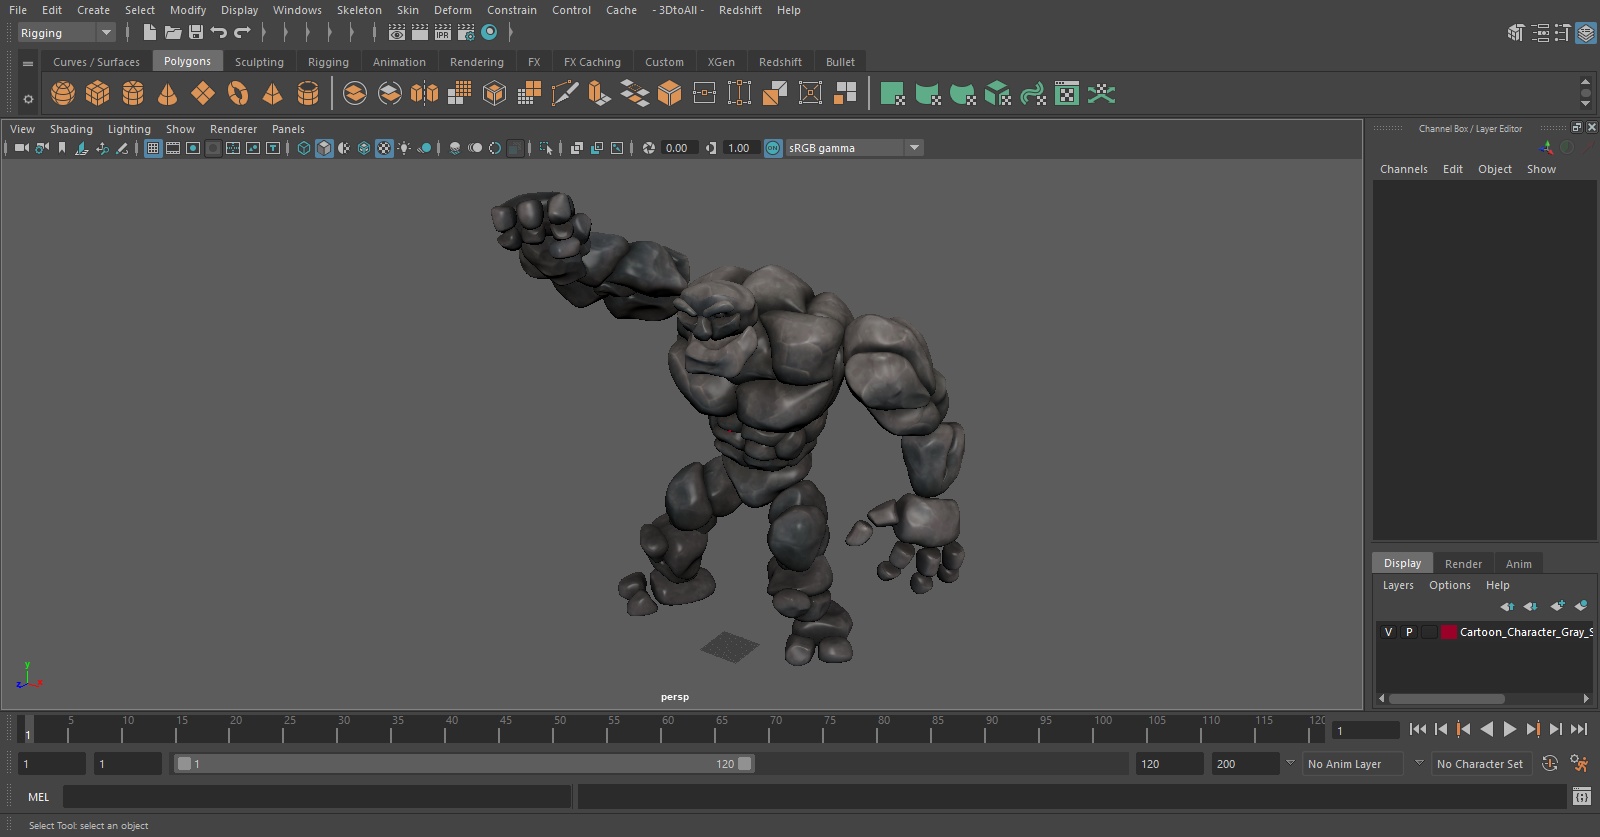The width and height of the screenshot is (1600, 837).
Task: Switch to the Sculpting shelf tab
Action: (x=259, y=62)
